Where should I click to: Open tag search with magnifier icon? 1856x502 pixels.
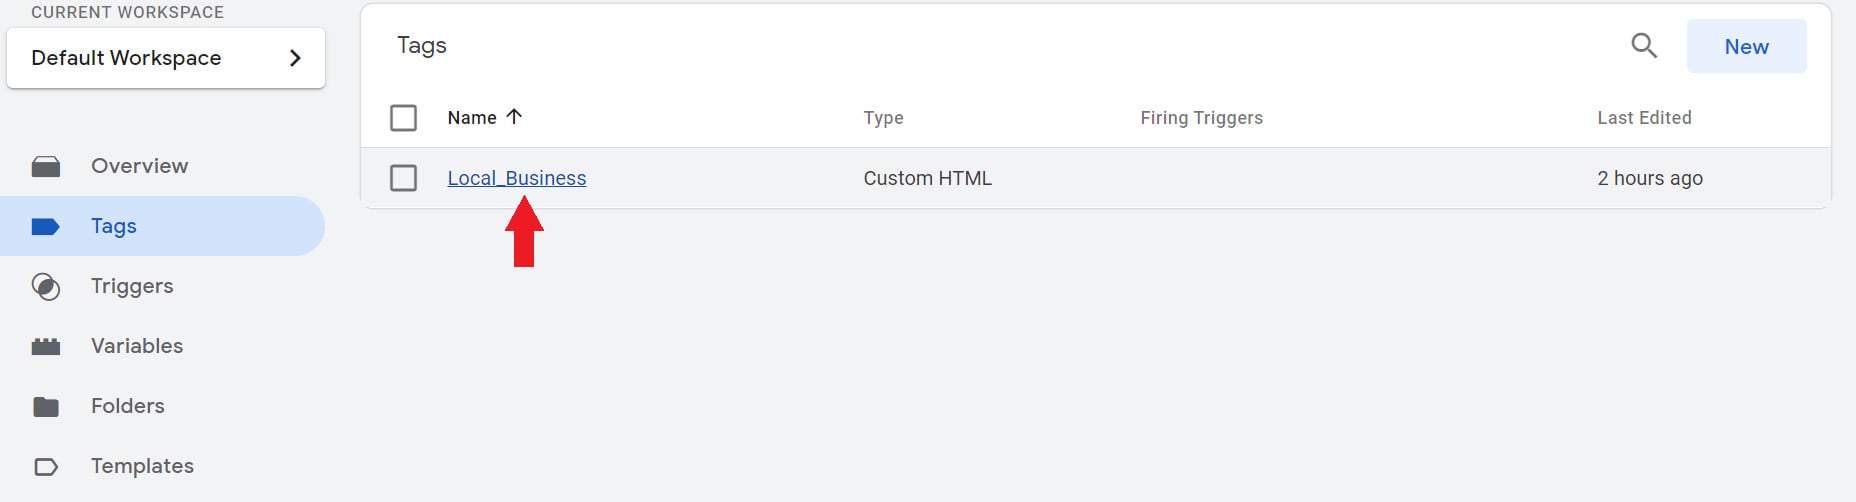pos(1644,46)
